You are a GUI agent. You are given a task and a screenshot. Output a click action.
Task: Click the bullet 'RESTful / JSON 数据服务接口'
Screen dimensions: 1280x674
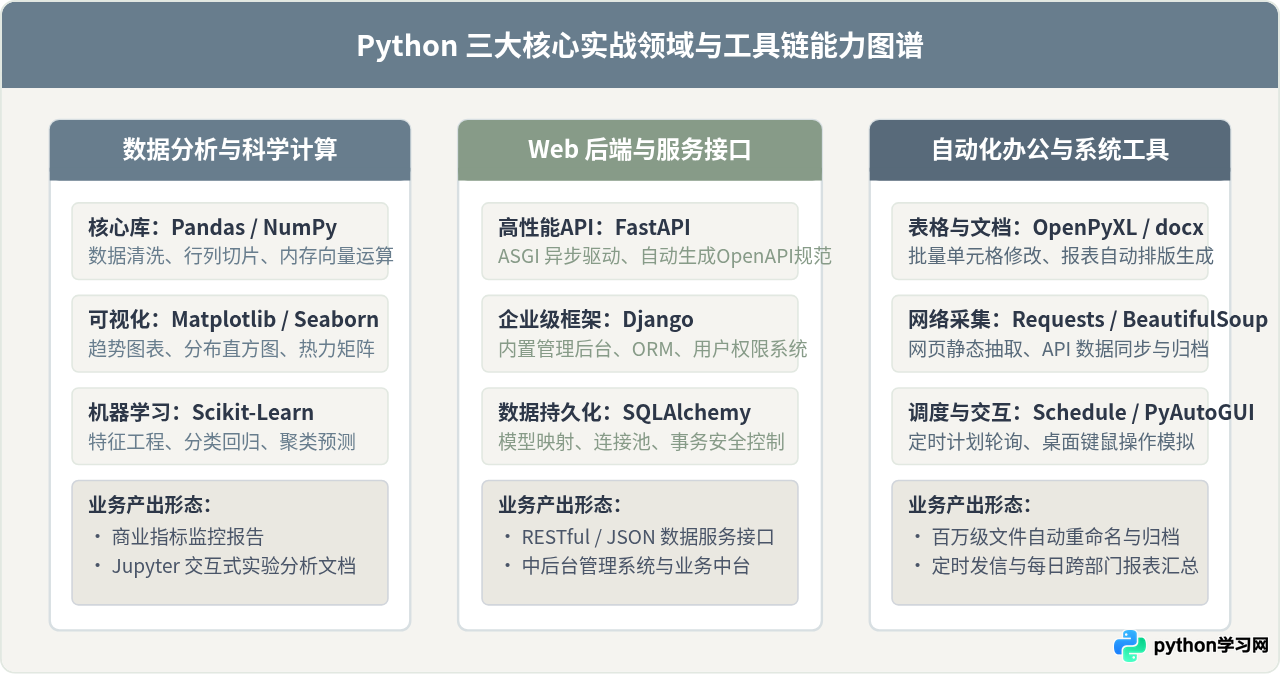pos(648,537)
